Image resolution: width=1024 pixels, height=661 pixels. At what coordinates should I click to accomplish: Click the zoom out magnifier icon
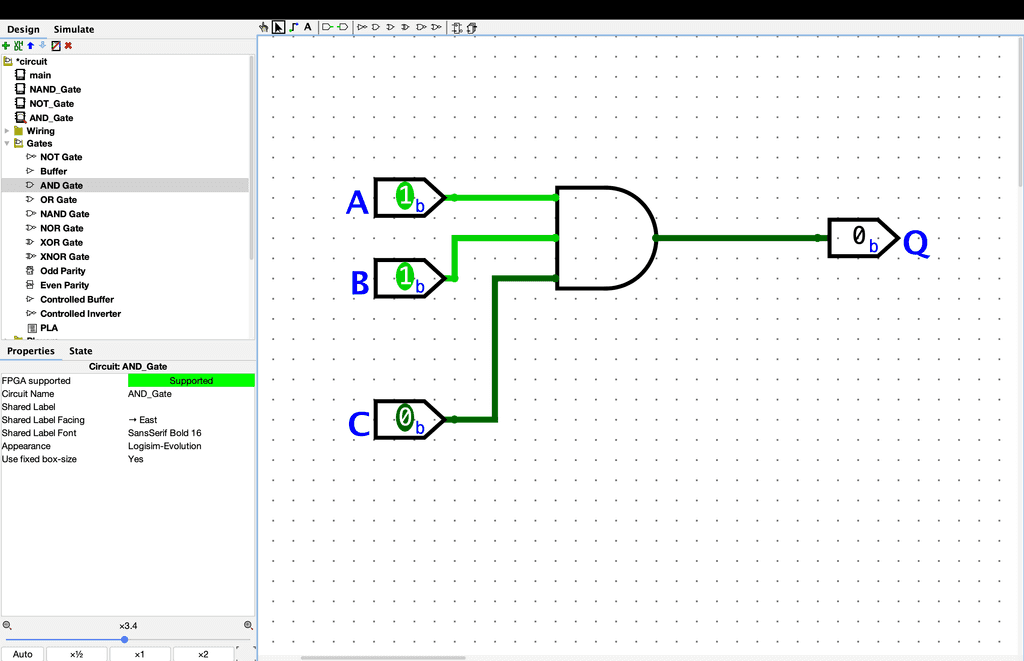[x=7, y=625]
